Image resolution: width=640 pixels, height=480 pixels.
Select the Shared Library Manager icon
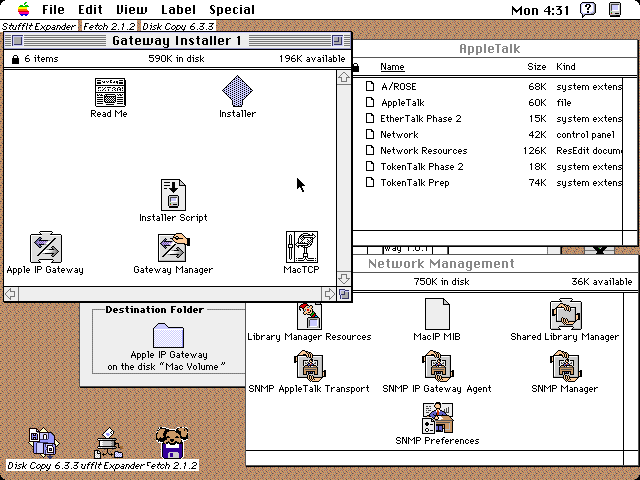coord(565,314)
